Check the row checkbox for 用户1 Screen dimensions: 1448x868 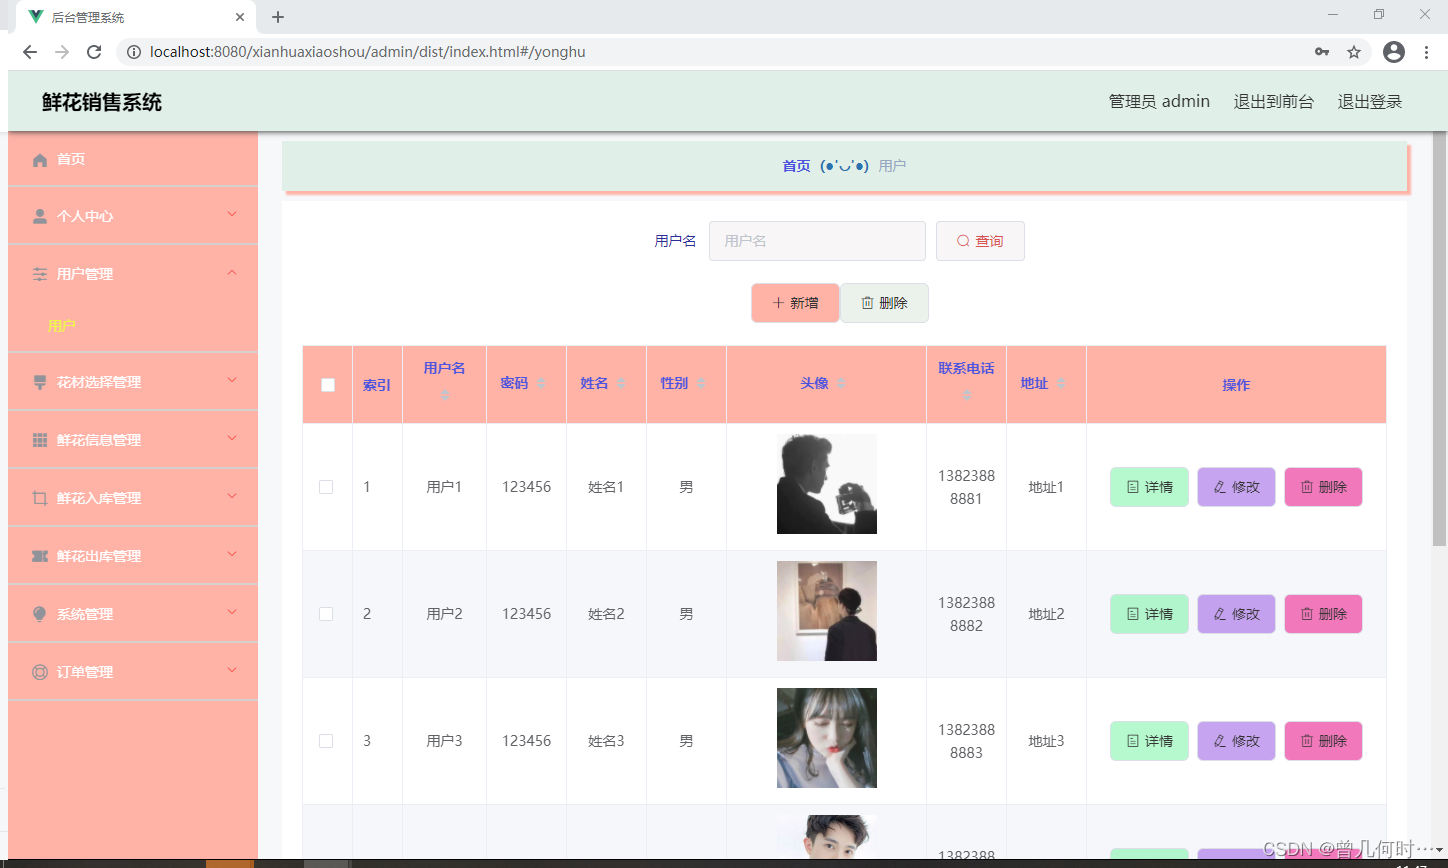point(326,487)
